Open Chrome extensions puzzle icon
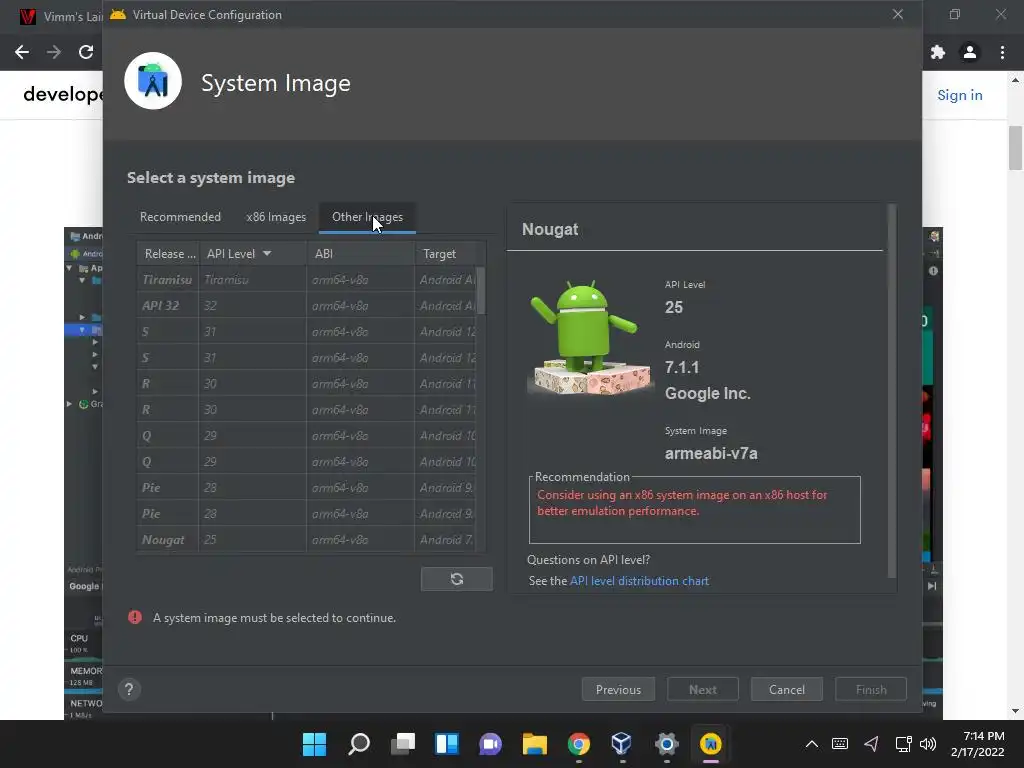This screenshot has width=1024, height=768. point(938,52)
